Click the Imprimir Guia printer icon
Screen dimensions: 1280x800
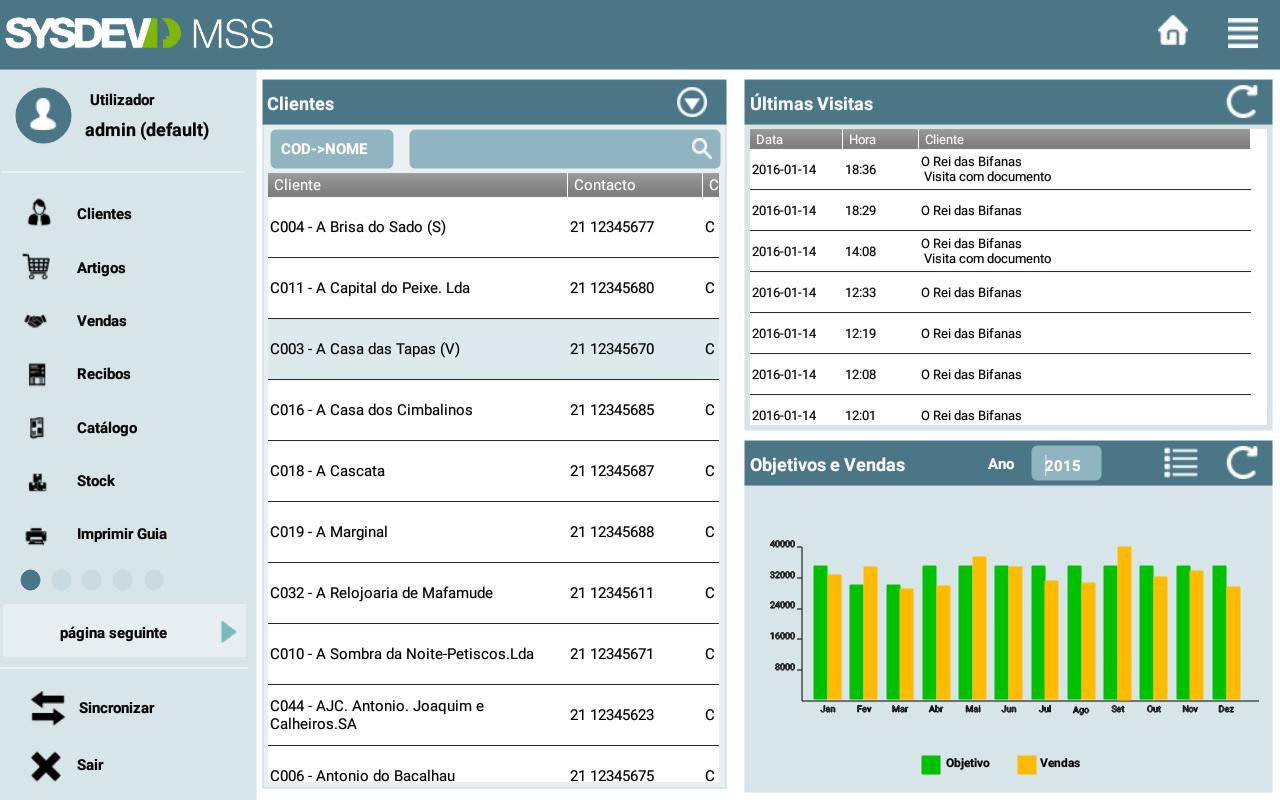pyautogui.click(x=36, y=535)
